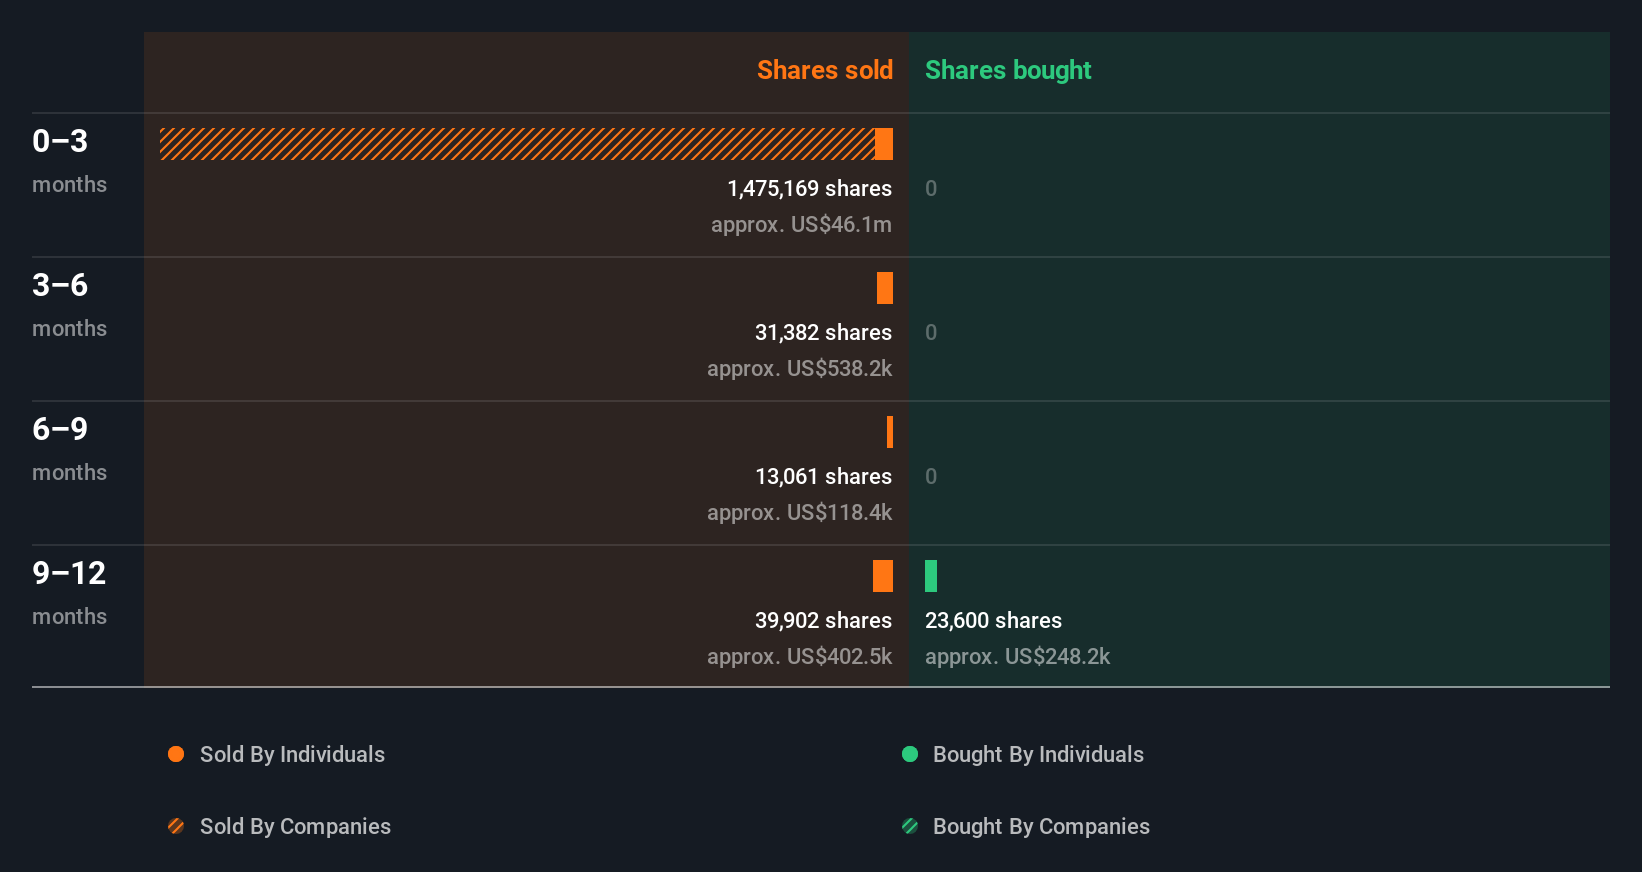Viewport: 1642px width, 872px height.
Task: Click the 1,475,169 shares value
Action: (x=809, y=188)
